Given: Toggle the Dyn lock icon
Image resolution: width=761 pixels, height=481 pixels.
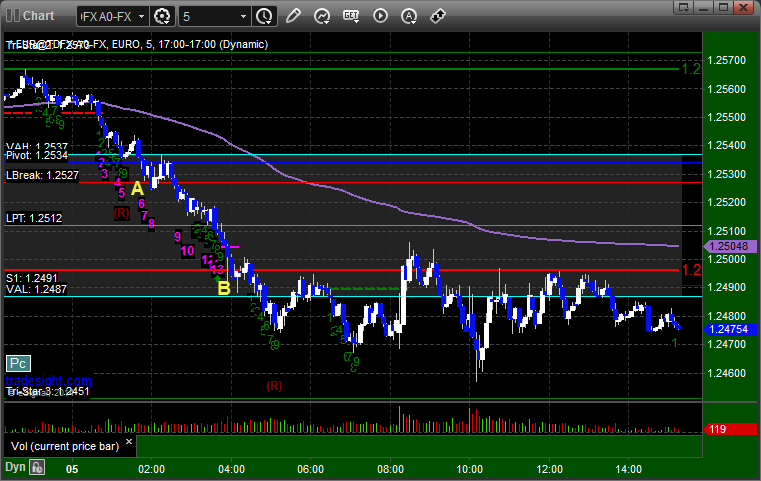Looking at the screenshot, I should pyautogui.click(x=37, y=466).
